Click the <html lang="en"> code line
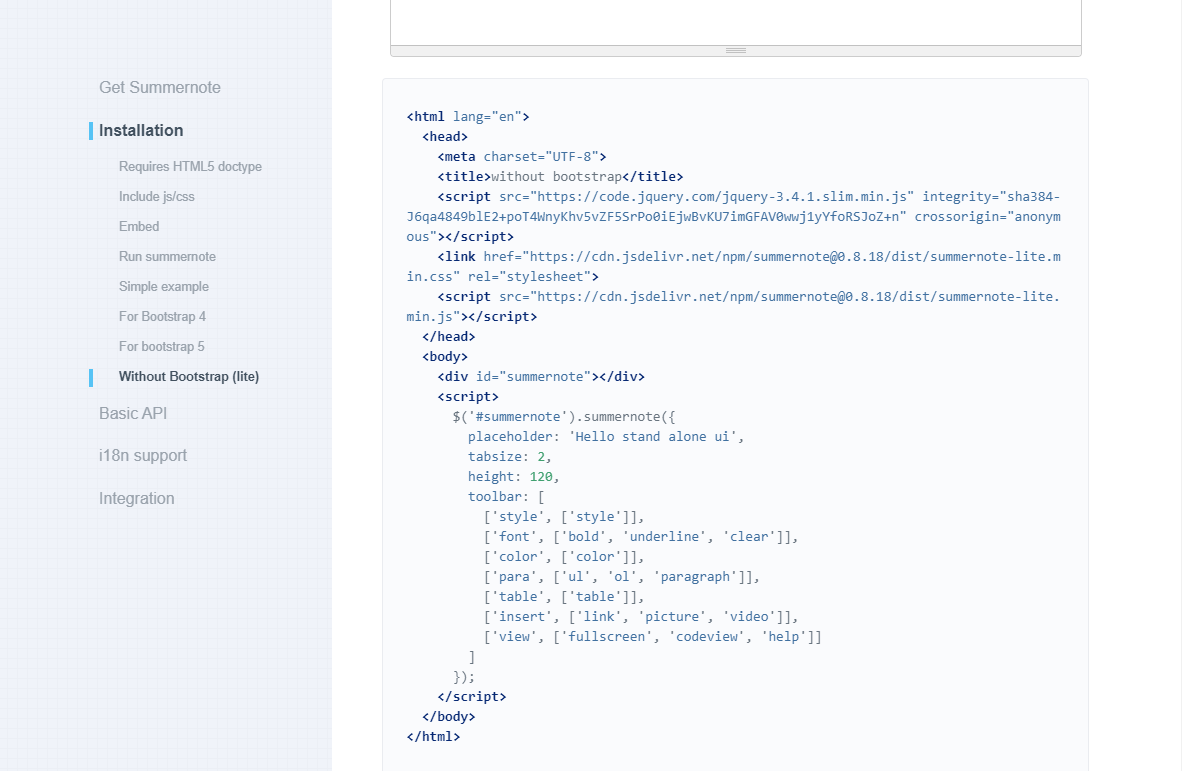The image size is (1182, 771). (x=468, y=117)
